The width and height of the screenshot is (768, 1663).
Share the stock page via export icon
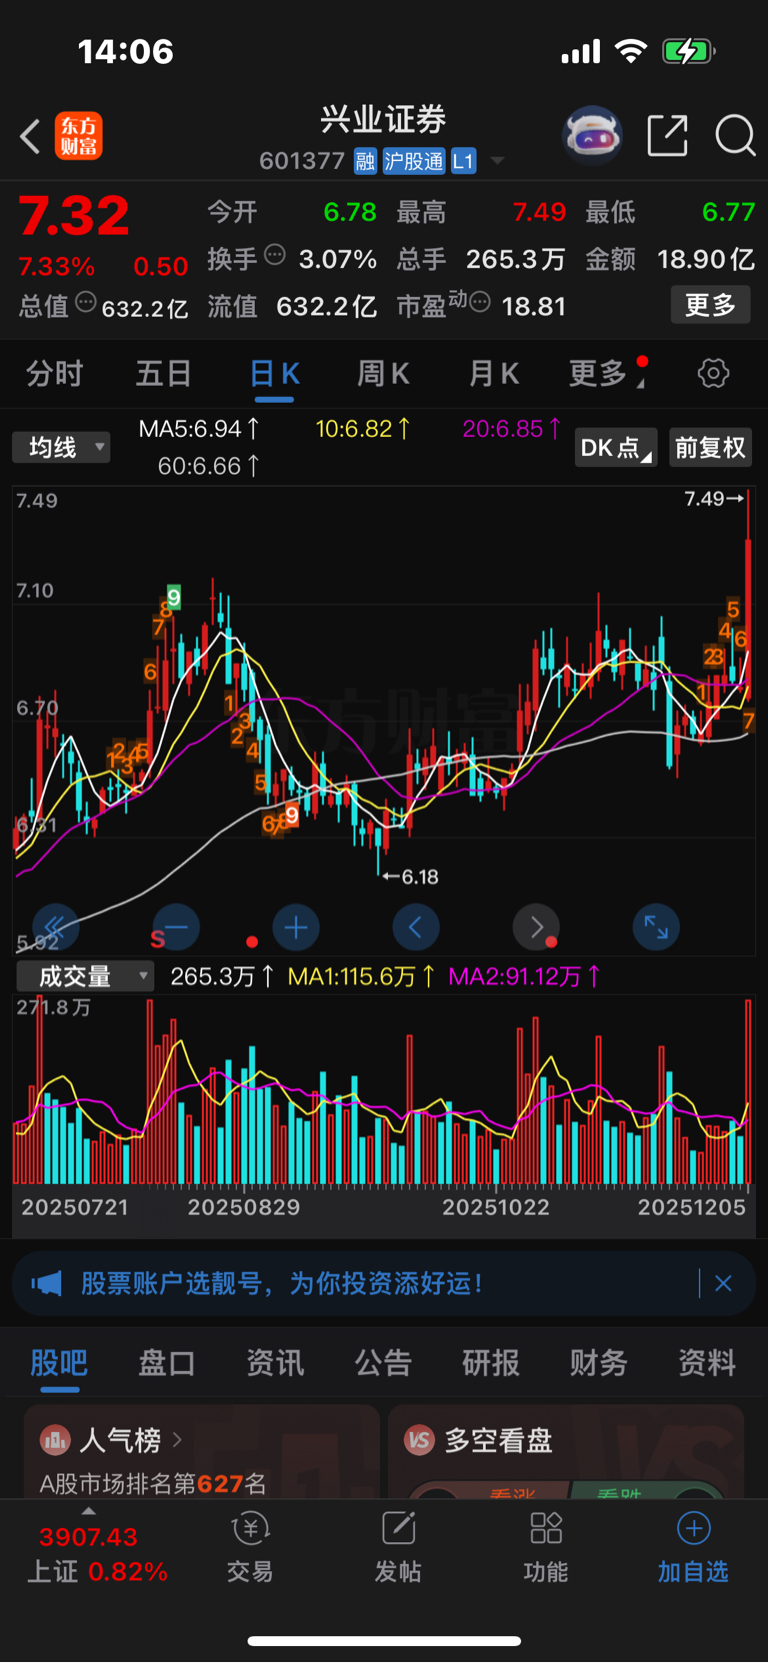668,135
